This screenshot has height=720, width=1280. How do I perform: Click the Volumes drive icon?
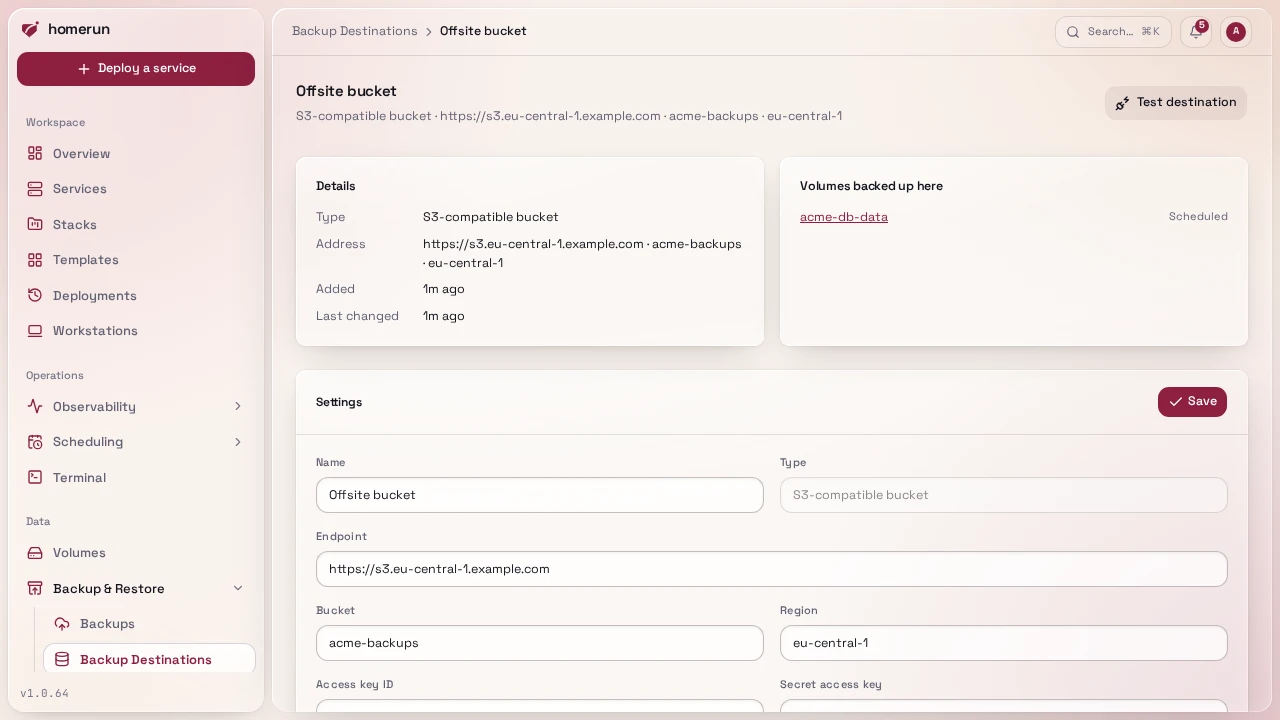(x=35, y=553)
